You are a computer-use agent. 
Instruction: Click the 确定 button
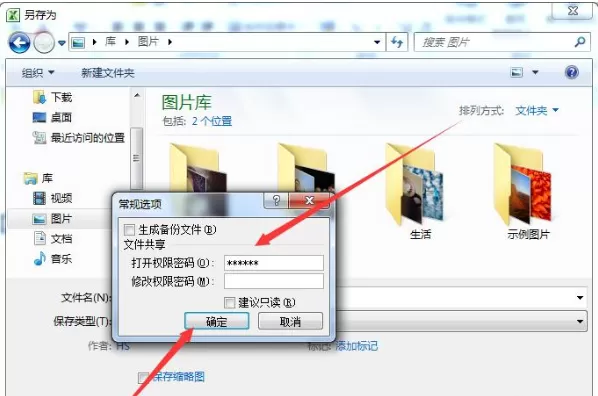pyautogui.click(x=217, y=321)
